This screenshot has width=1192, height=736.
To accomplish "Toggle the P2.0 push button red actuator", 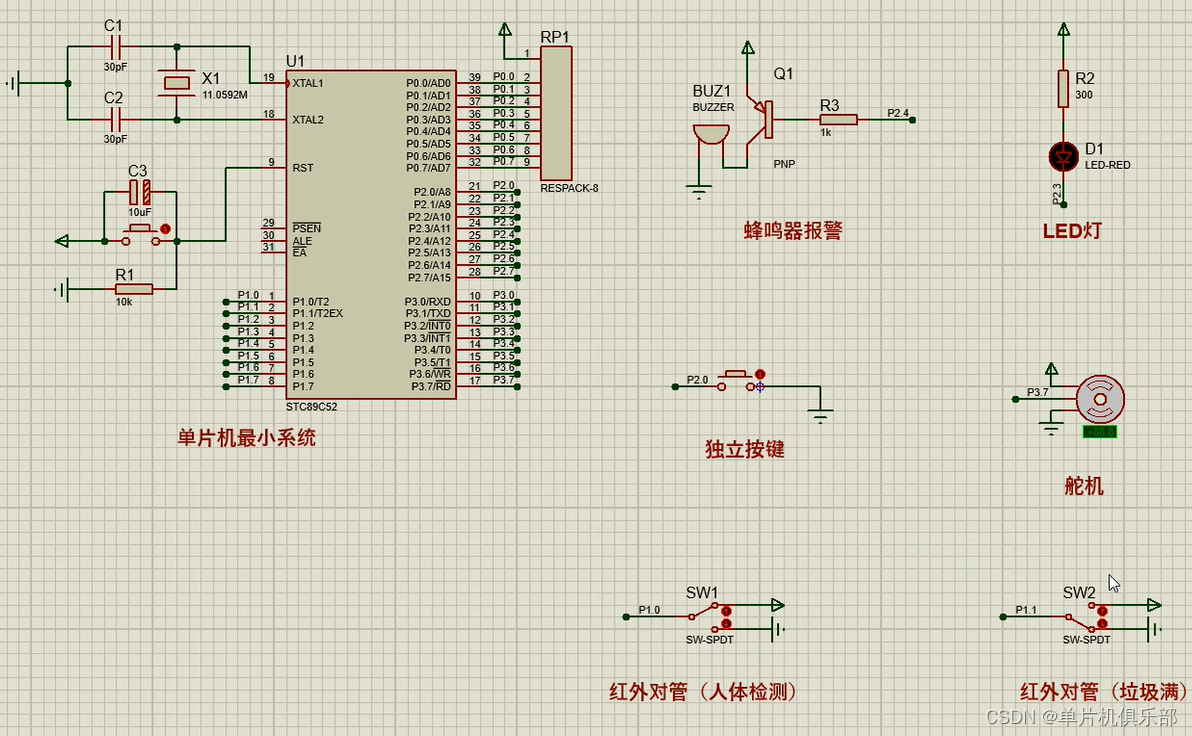I will click(x=759, y=374).
